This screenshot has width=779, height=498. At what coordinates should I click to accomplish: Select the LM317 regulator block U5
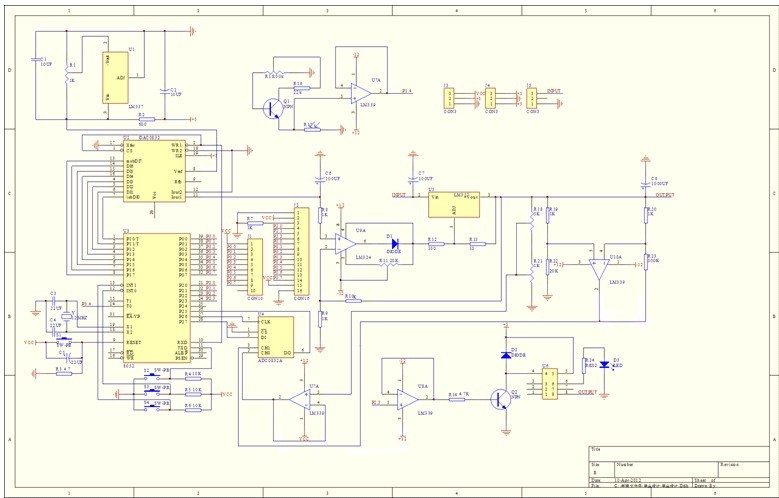click(454, 205)
